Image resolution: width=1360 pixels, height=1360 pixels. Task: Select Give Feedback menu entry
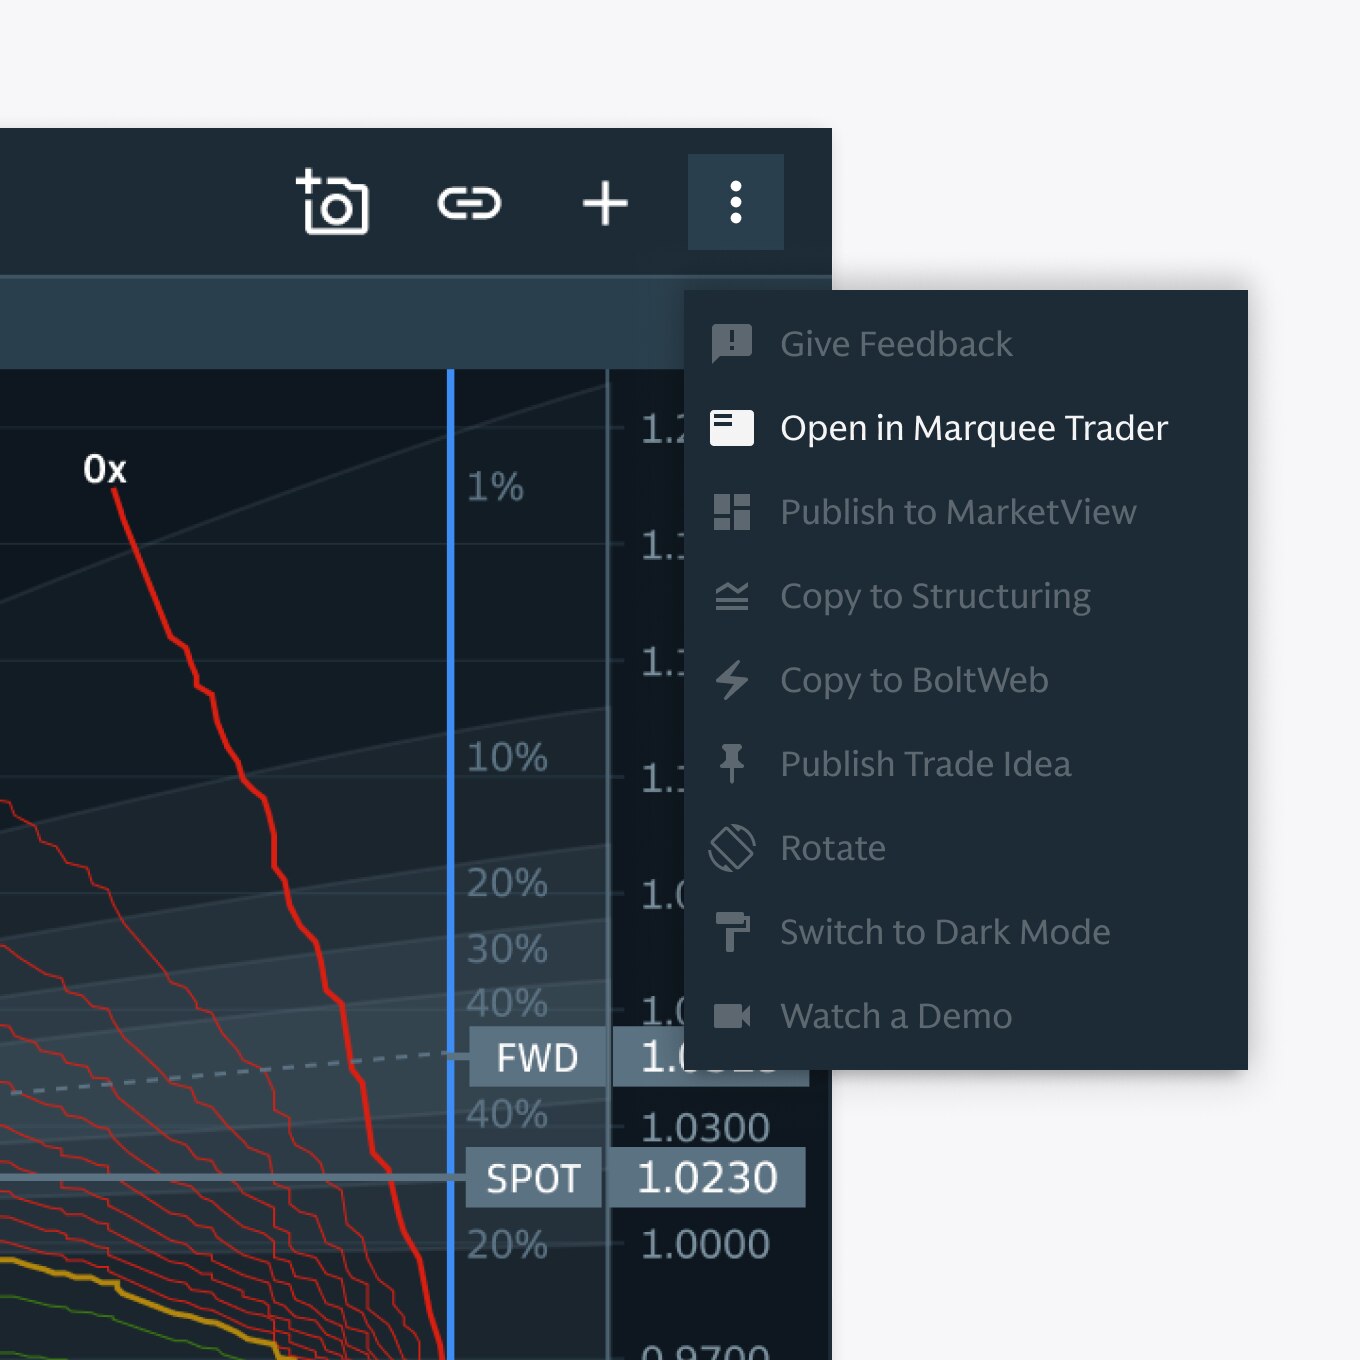[896, 344]
